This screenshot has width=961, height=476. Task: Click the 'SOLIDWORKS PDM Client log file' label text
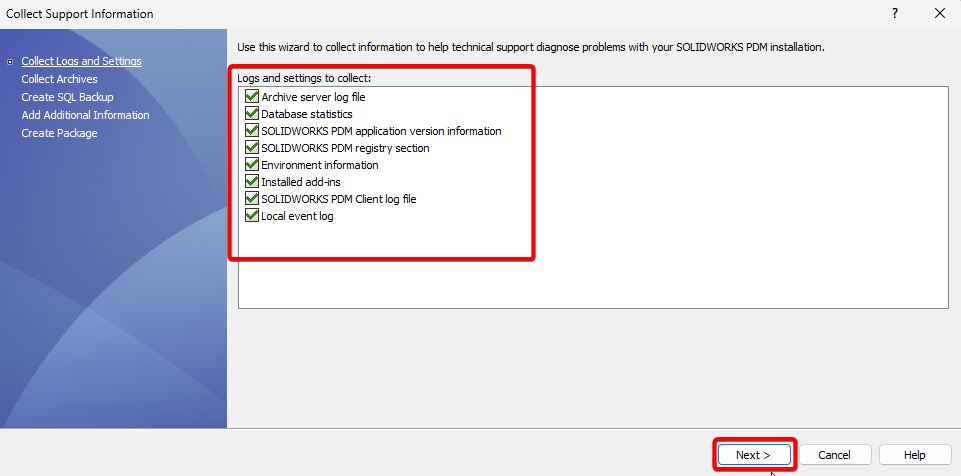339,199
